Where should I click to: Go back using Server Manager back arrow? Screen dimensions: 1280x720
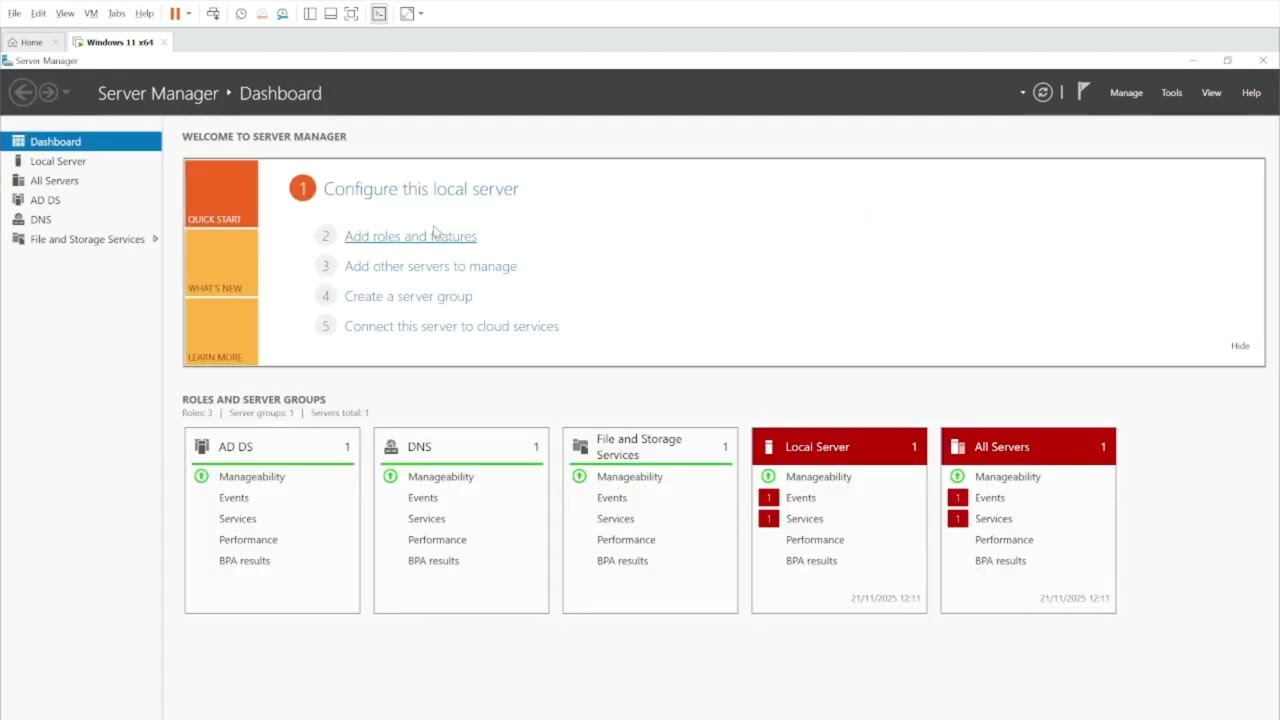23,93
